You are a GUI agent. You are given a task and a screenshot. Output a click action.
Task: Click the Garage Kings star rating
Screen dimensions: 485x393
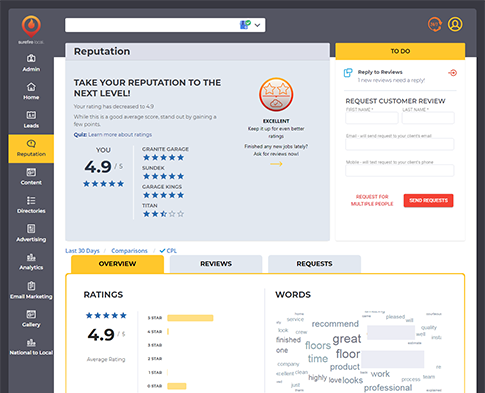(x=163, y=195)
